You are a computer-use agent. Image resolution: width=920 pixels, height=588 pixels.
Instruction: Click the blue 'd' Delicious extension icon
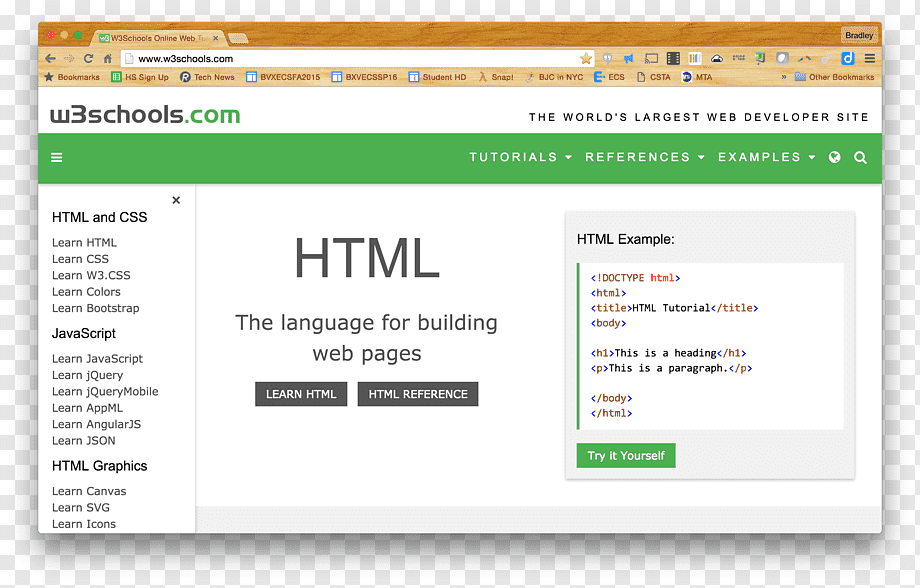pos(849,57)
